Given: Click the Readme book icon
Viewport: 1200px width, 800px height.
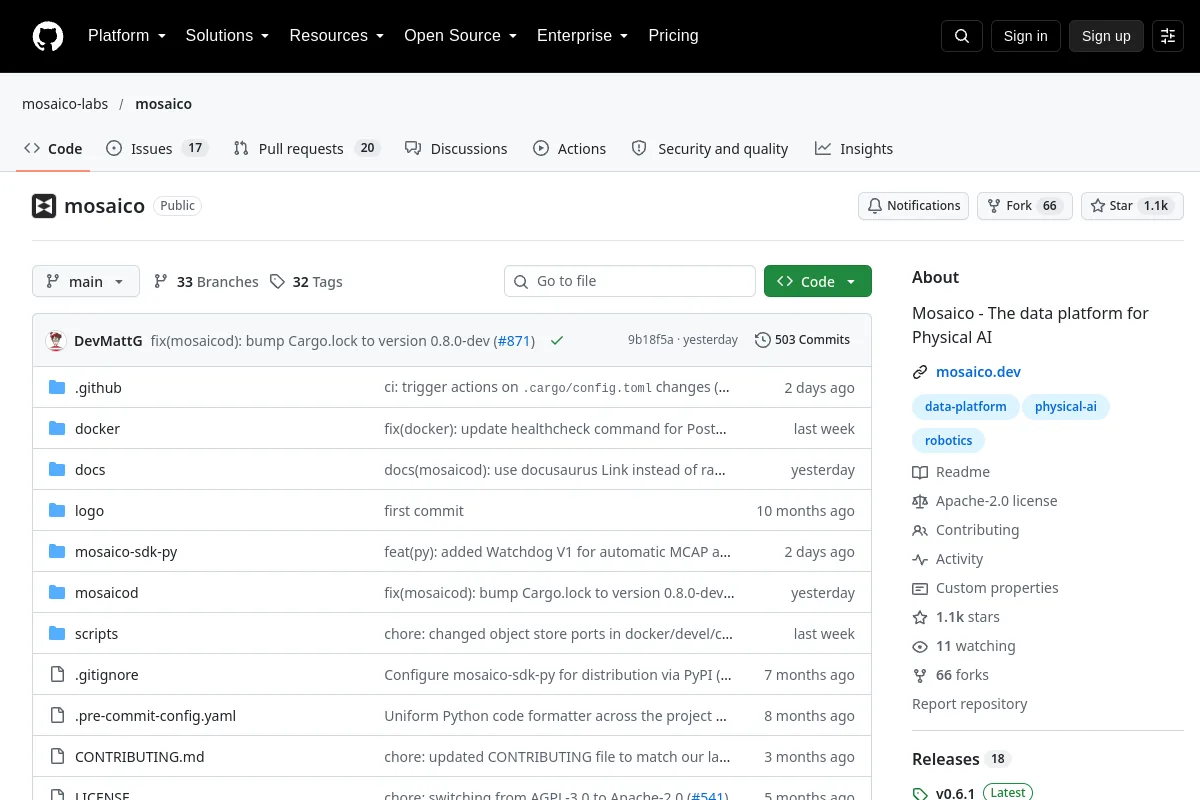Looking at the screenshot, I should [x=920, y=472].
